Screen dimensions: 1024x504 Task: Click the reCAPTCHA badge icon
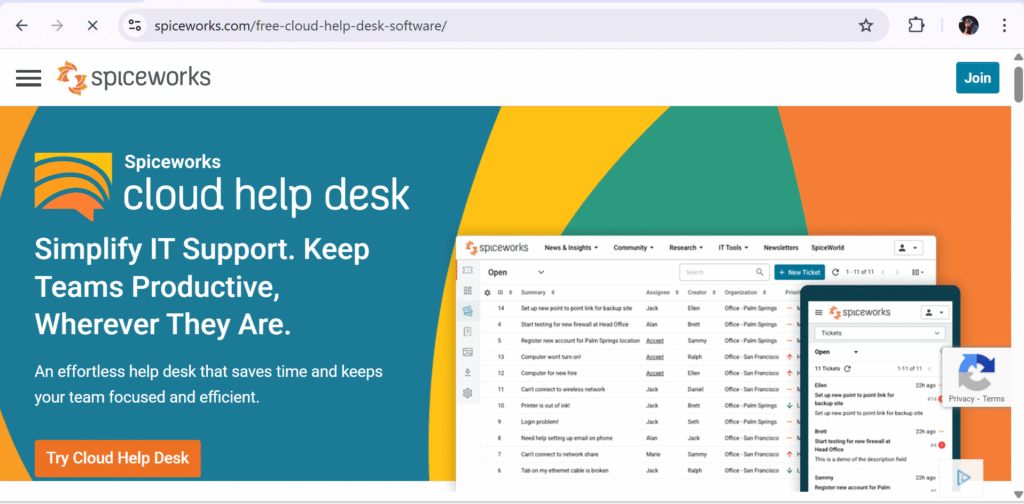click(x=976, y=372)
